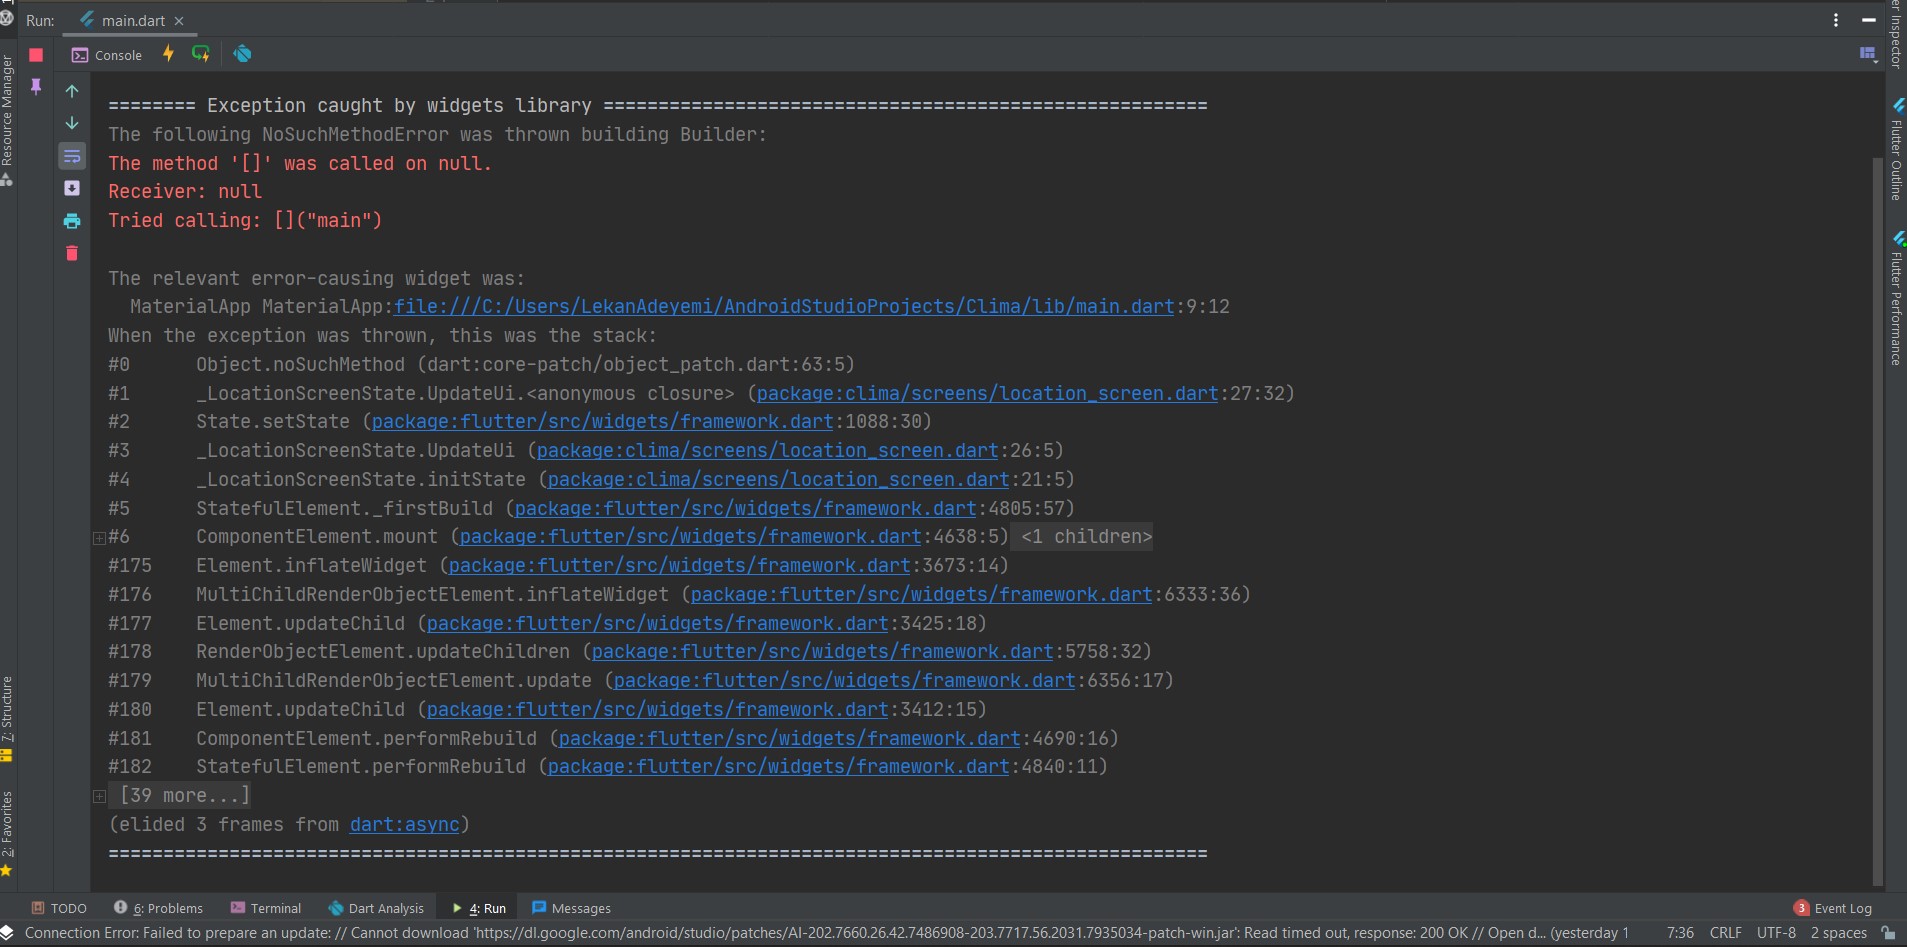Click 'Tried calling: []("main")' line
This screenshot has width=1907, height=947.
pos(245,221)
